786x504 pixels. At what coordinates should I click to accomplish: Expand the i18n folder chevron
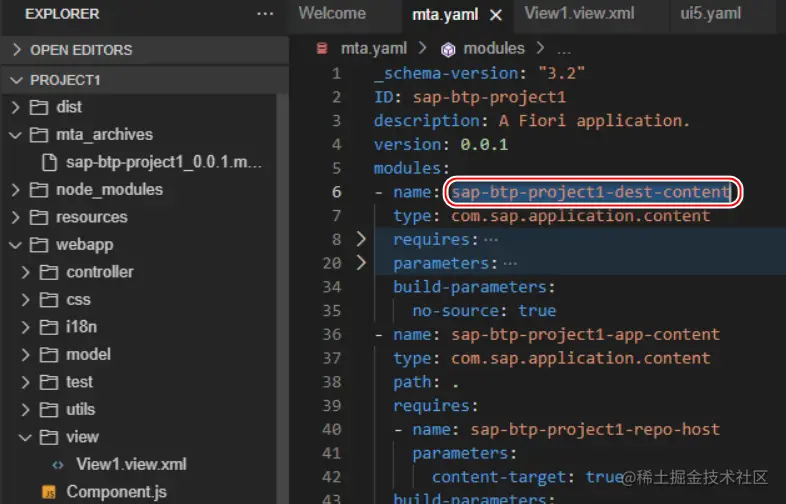click(26, 327)
